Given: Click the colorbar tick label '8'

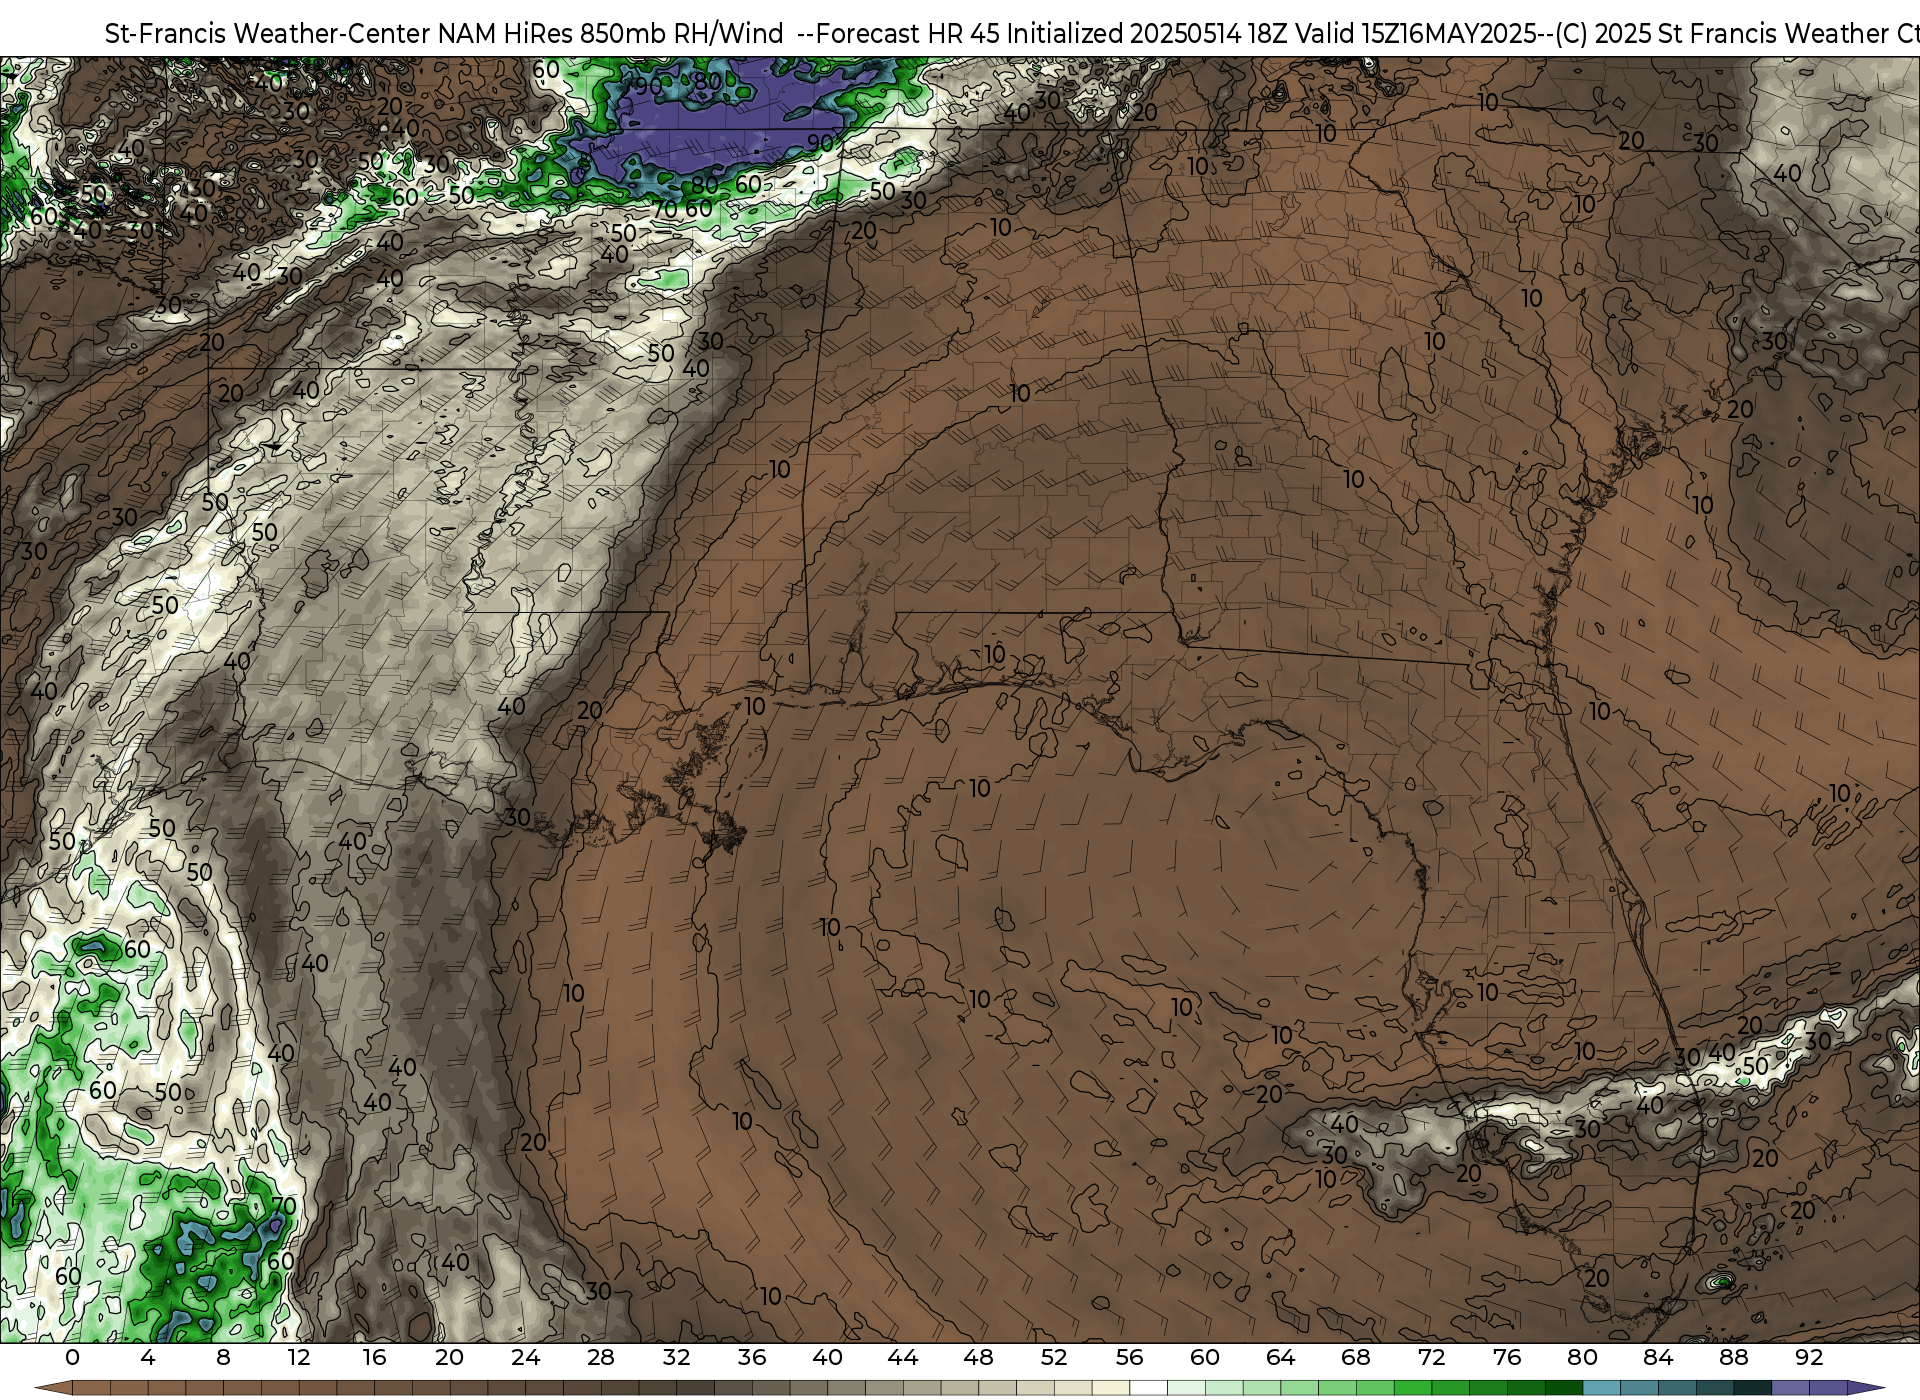Looking at the screenshot, I should 223,1357.
